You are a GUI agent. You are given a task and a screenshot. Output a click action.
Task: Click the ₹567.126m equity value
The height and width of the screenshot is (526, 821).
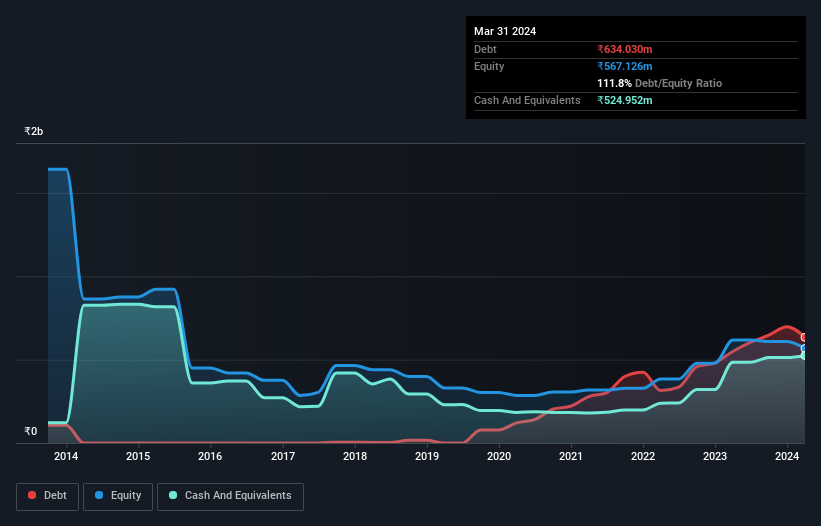[625, 66]
